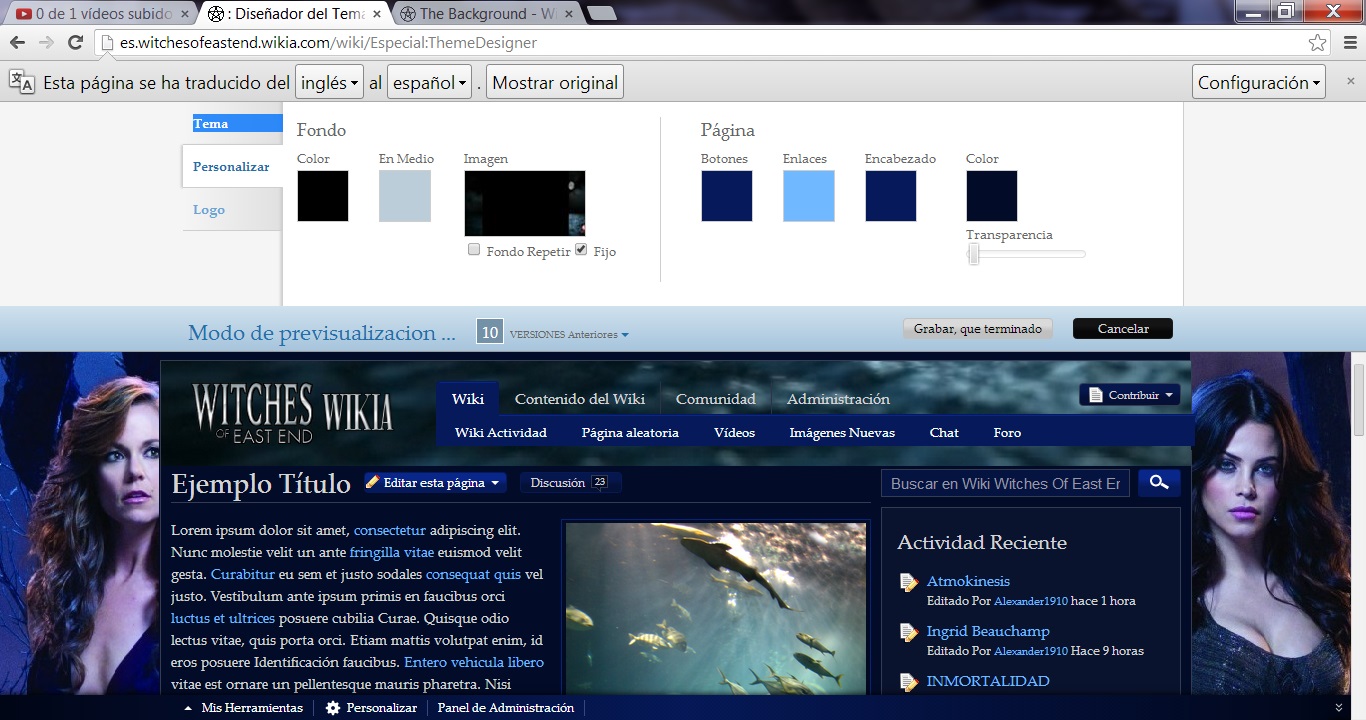1366x720 pixels.
Task: Open the Foro link
Action: tap(1007, 433)
